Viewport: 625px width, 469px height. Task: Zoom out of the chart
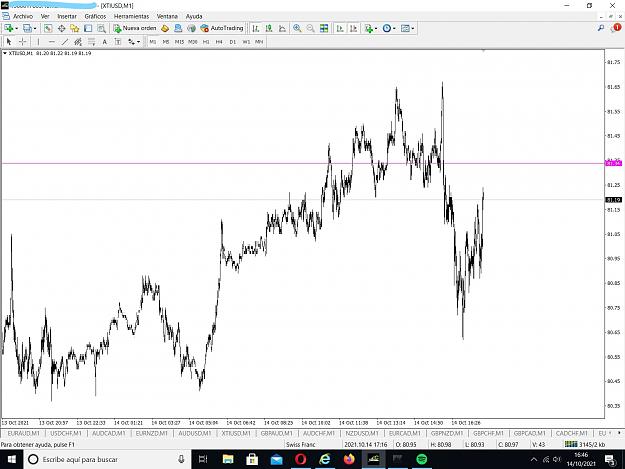(x=310, y=28)
